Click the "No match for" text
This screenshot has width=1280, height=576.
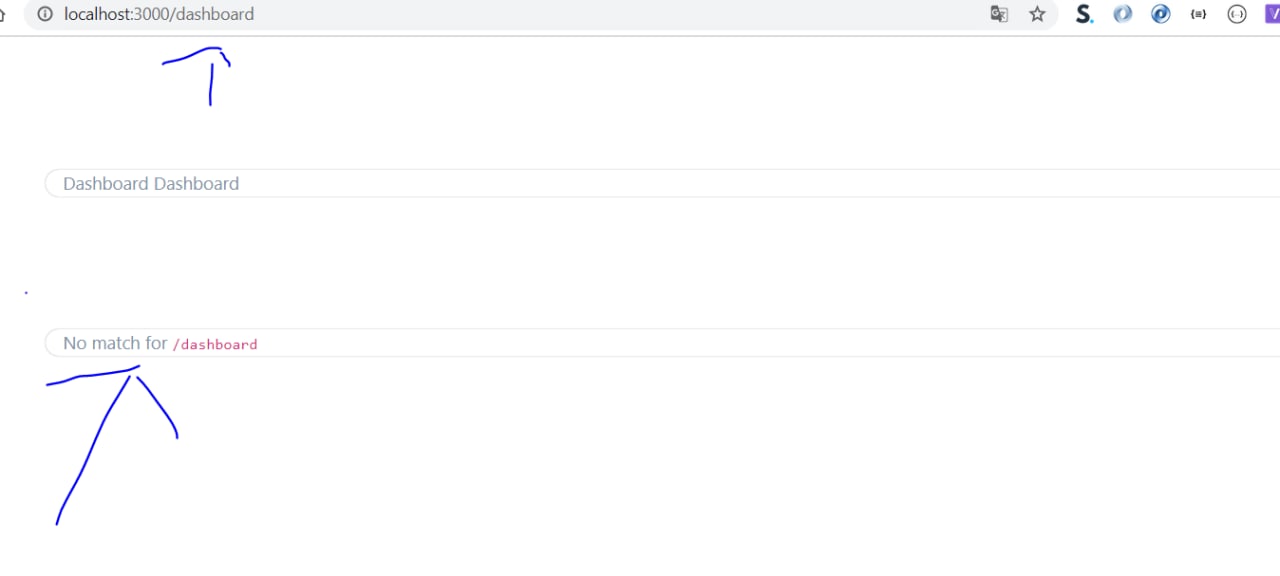click(x=115, y=343)
